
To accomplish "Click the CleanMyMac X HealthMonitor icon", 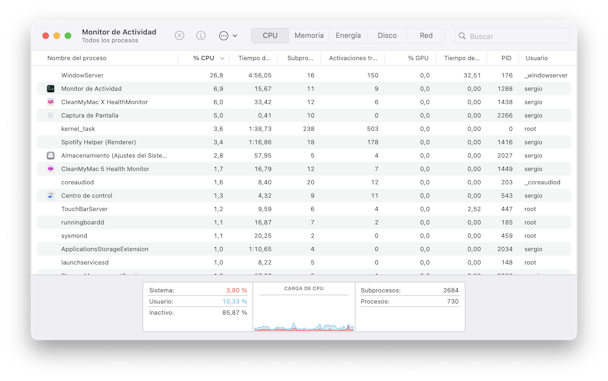I will (50, 102).
